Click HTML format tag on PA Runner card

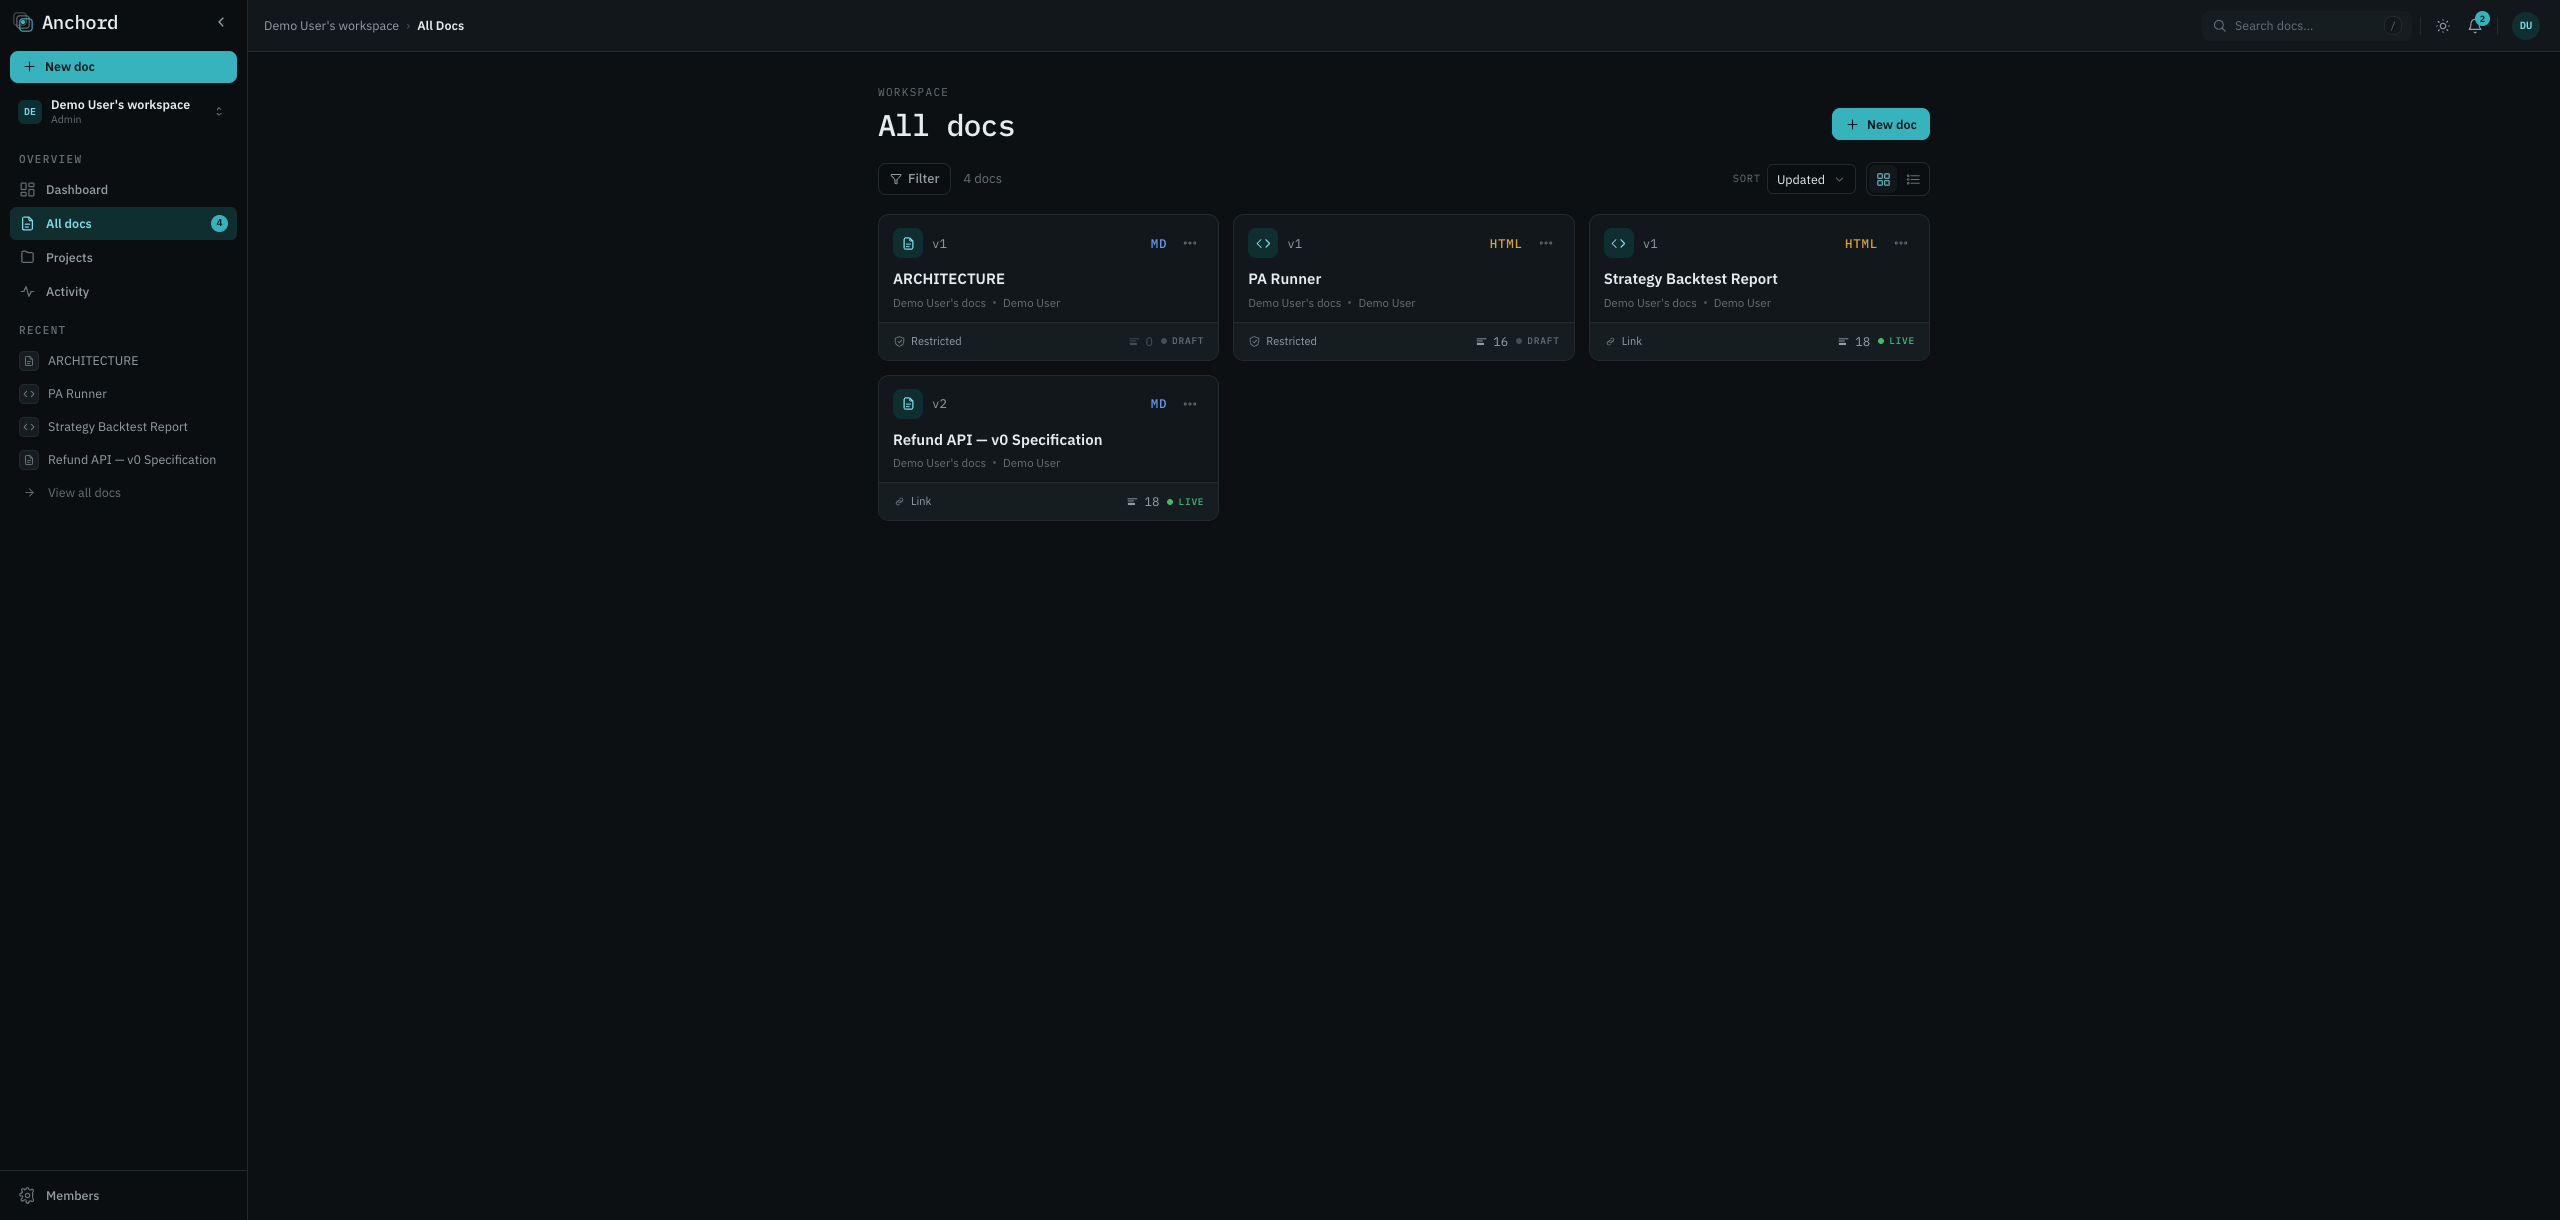coord(1505,244)
